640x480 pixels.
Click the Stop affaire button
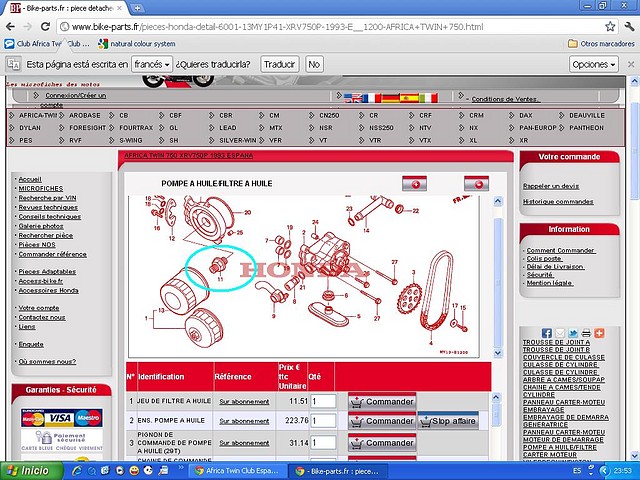click(x=448, y=421)
